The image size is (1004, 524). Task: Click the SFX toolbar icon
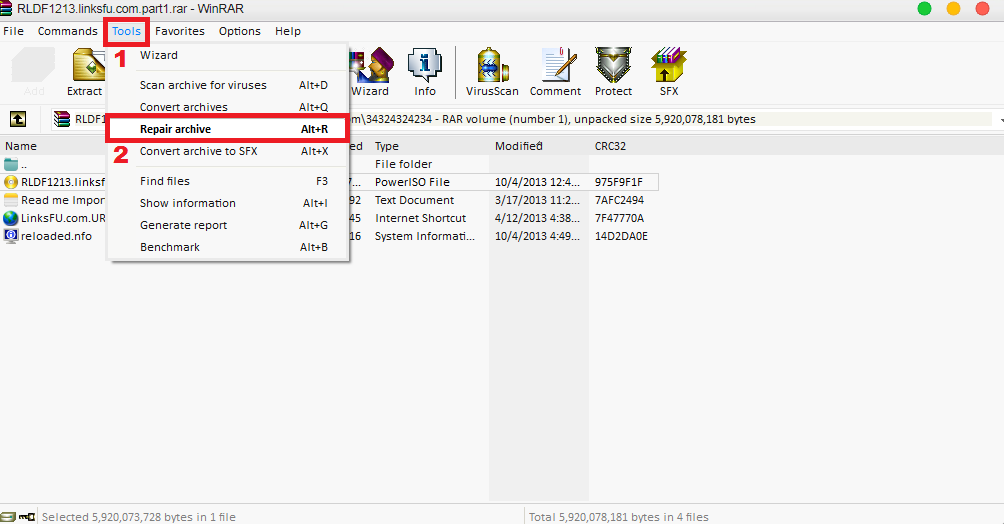point(668,65)
